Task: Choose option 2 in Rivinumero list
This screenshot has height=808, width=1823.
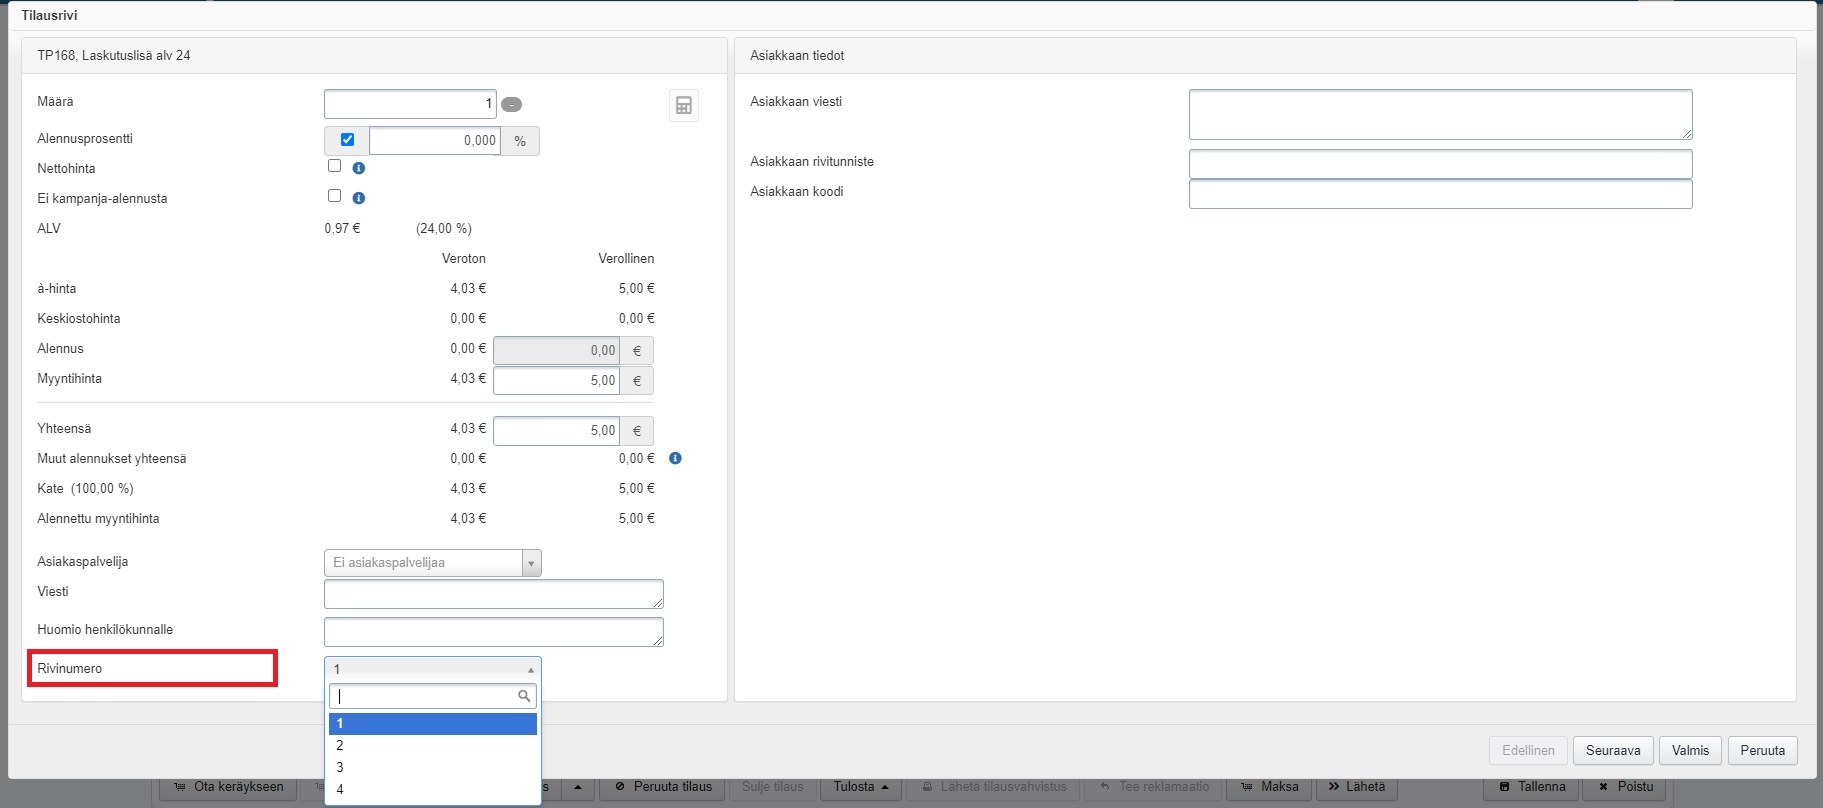Action: pyautogui.click(x=432, y=745)
